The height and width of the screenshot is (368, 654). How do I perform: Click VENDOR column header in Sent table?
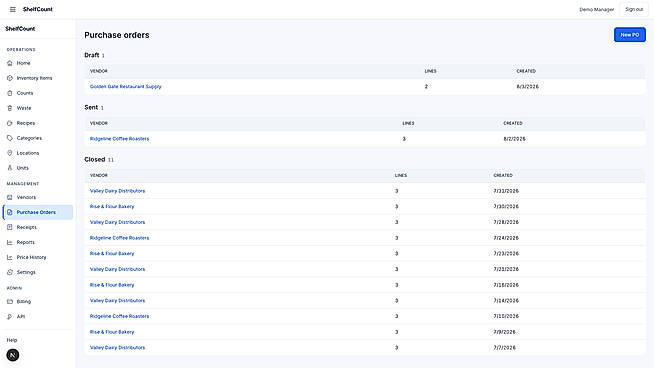pos(99,123)
